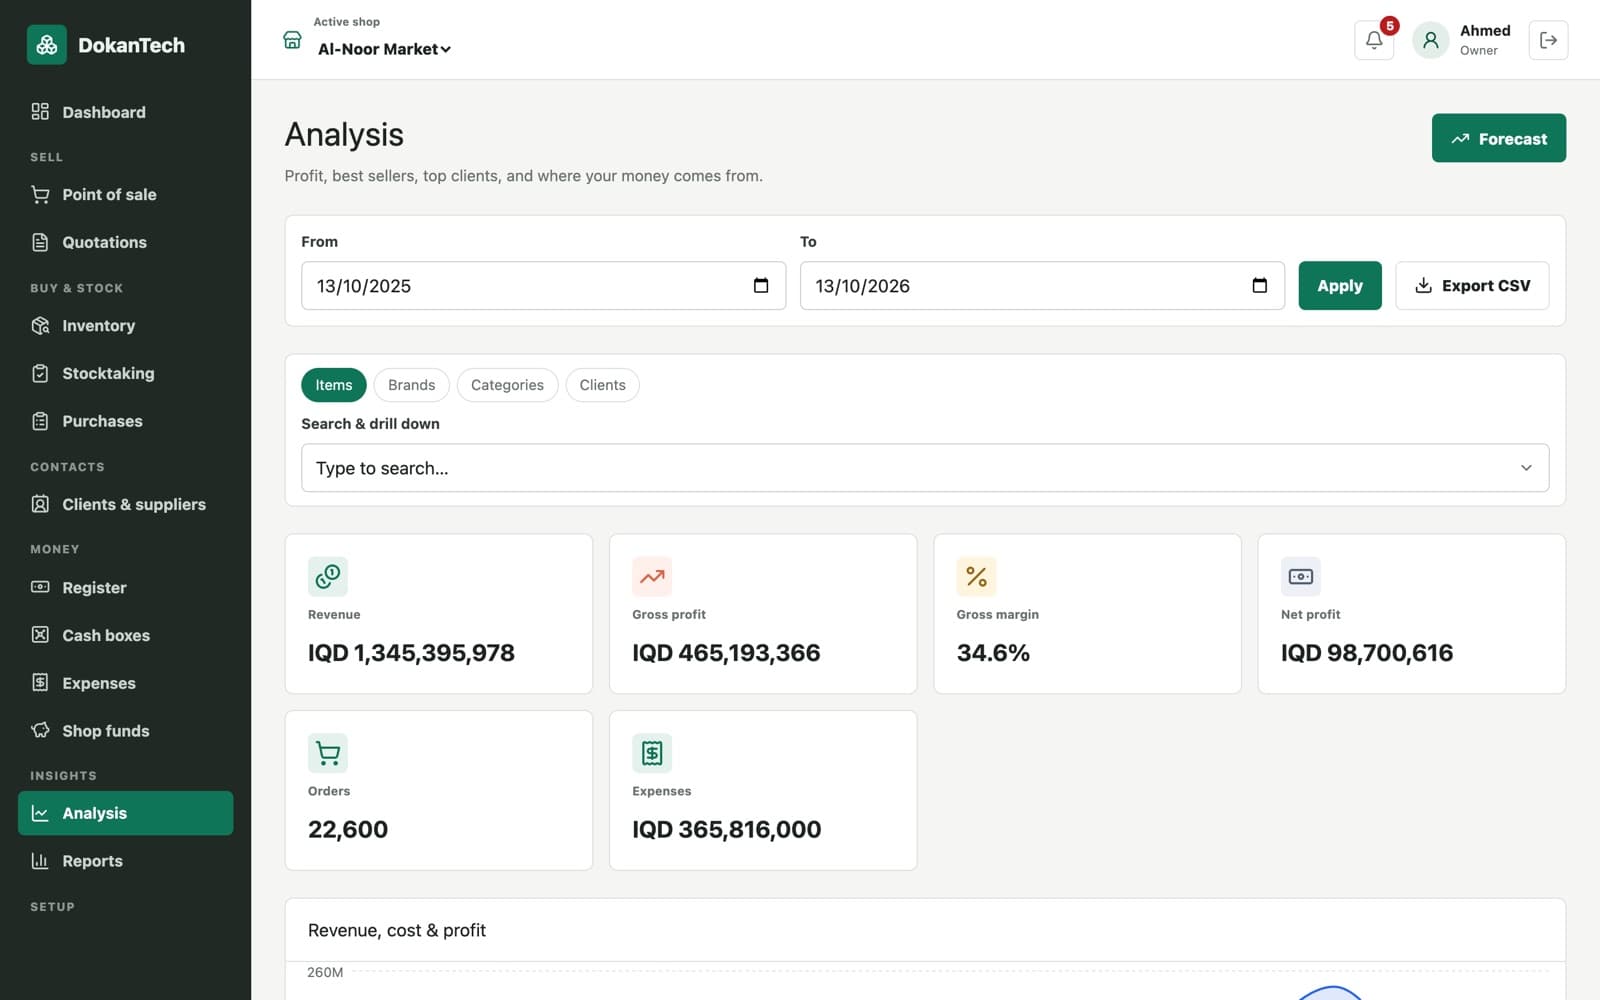This screenshot has height=1000, width=1600.
Task: Navigate to Stocktaking
Action: pyautogui.click(x=125, y=373)
